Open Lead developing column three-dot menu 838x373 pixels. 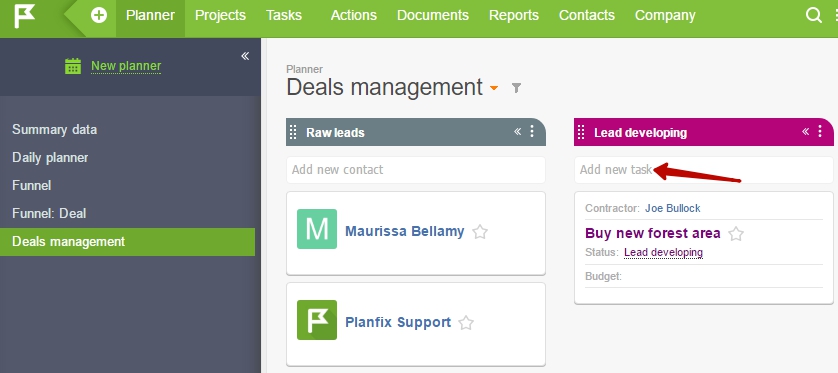[x=820, y=131]
